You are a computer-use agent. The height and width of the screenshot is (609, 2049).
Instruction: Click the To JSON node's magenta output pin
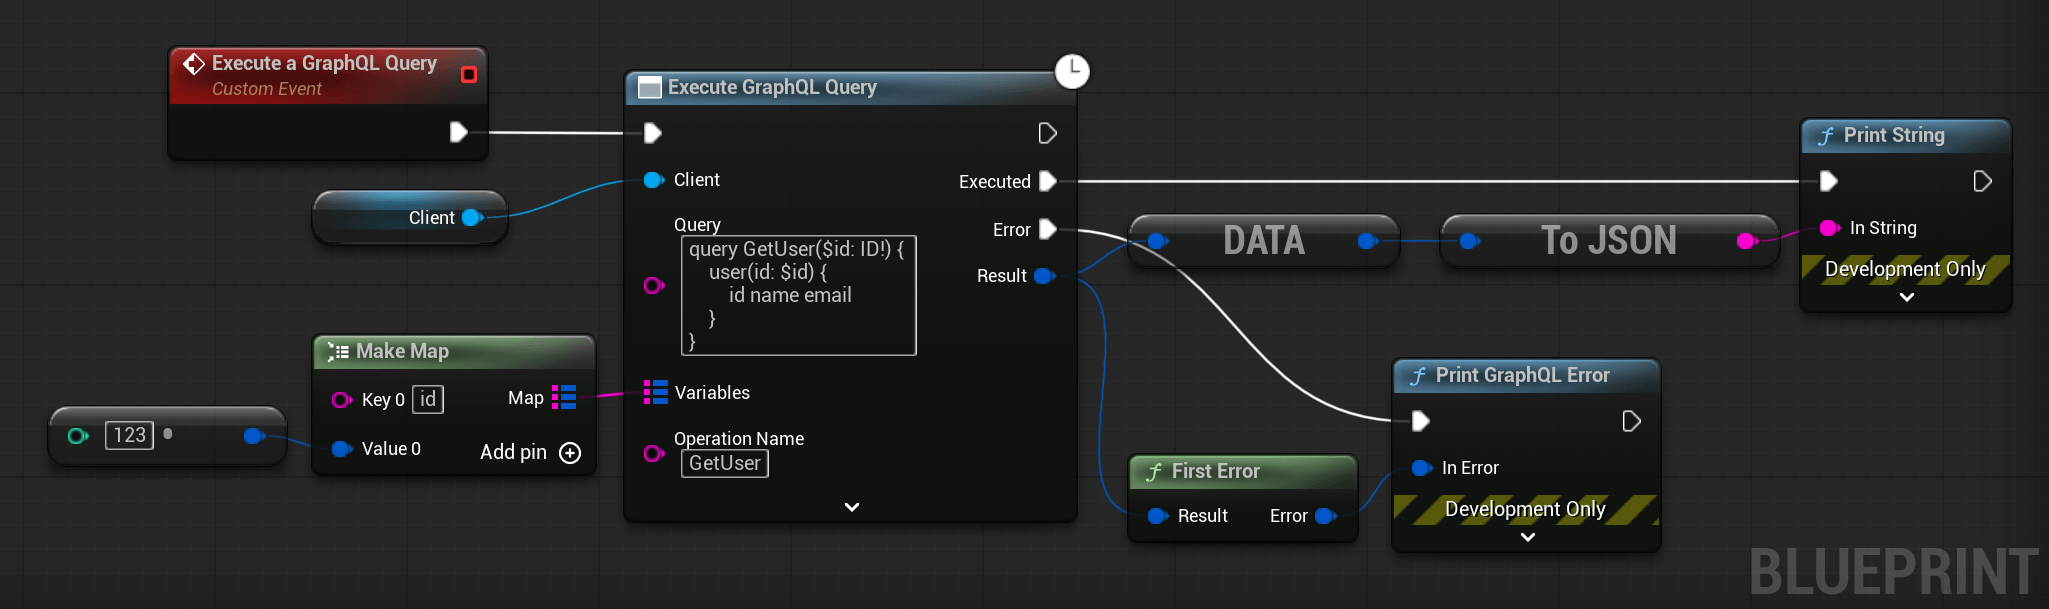click(1747, 241)
